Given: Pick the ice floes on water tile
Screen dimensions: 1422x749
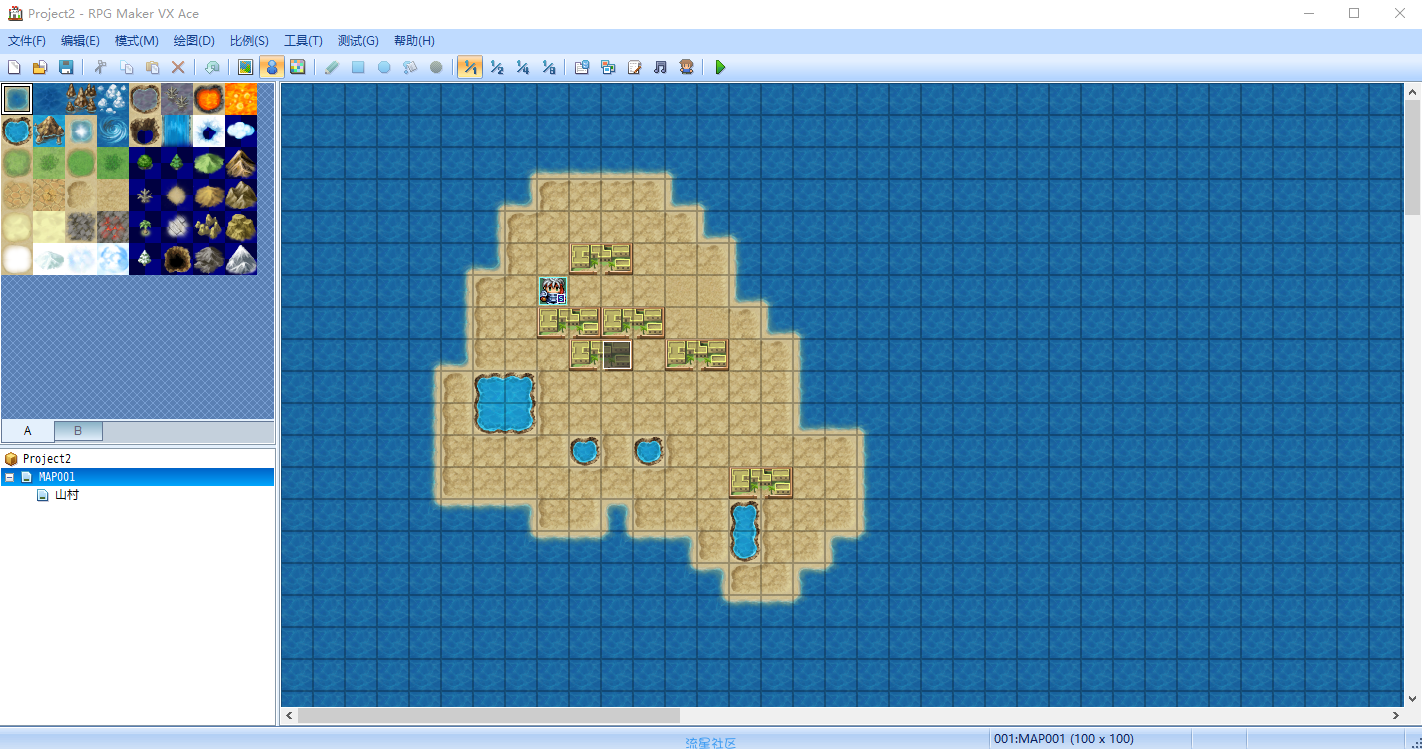Looking at the screenshot, I should (x=113, y=99).
